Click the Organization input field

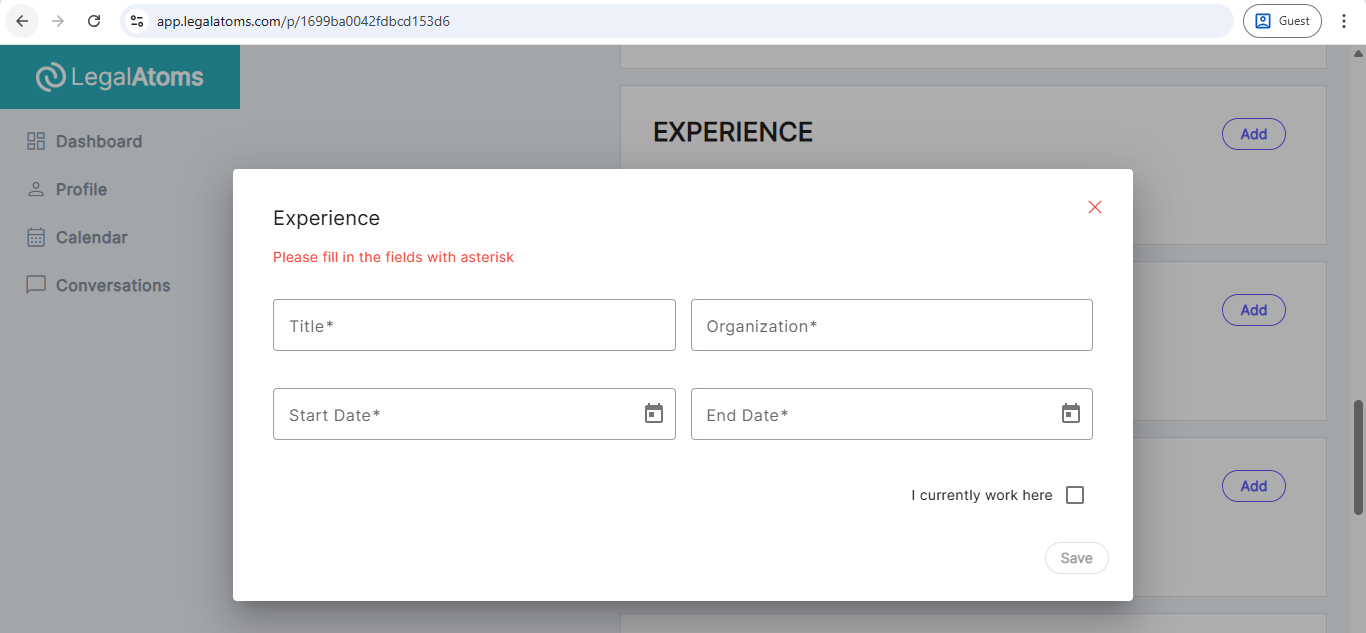(892, 325)
